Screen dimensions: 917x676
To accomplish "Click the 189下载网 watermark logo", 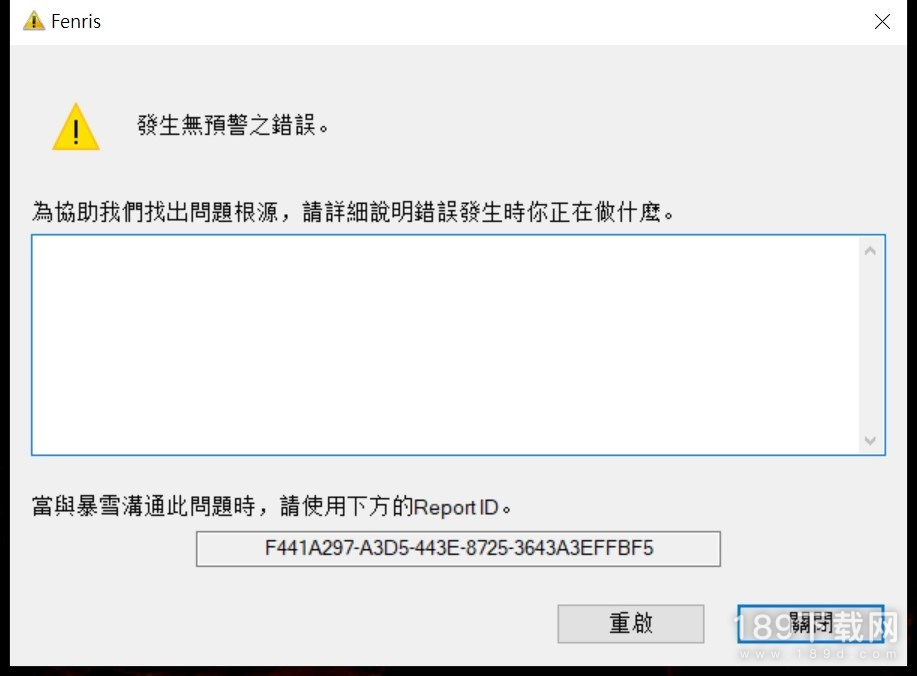I will coord(816,627).
